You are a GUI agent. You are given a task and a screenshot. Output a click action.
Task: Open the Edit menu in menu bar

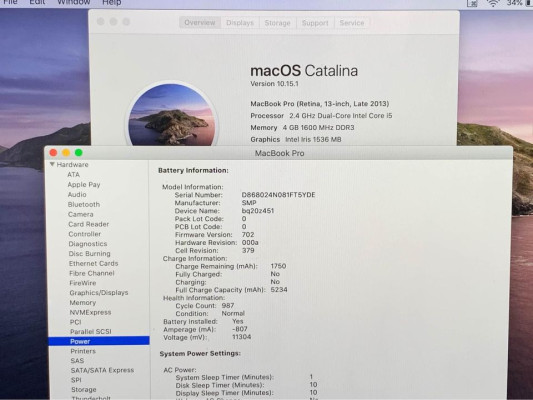pyautogui.click(x=37, y=2)
